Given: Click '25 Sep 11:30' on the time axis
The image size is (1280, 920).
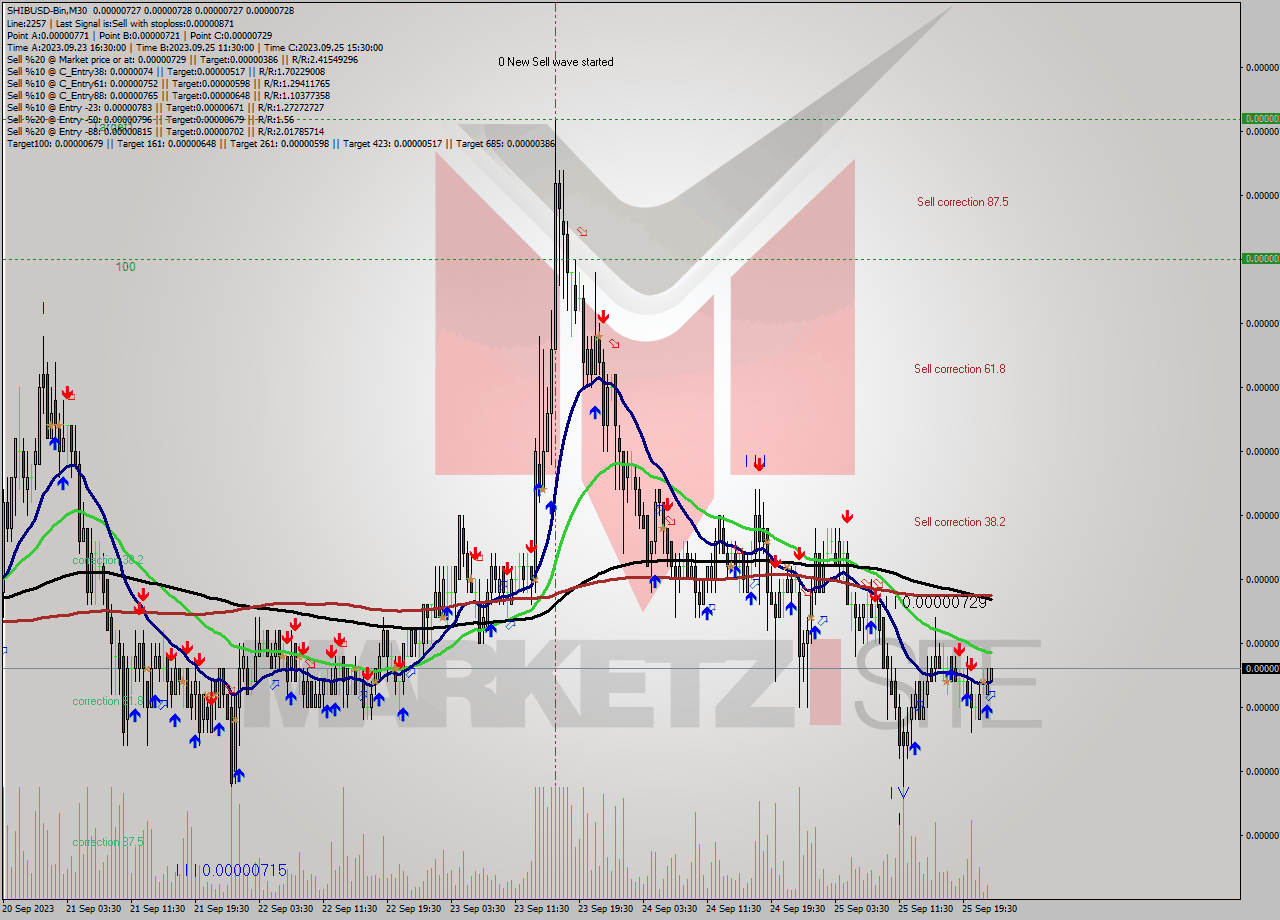Looking at the screenshot, I should [x=926, y=909].
